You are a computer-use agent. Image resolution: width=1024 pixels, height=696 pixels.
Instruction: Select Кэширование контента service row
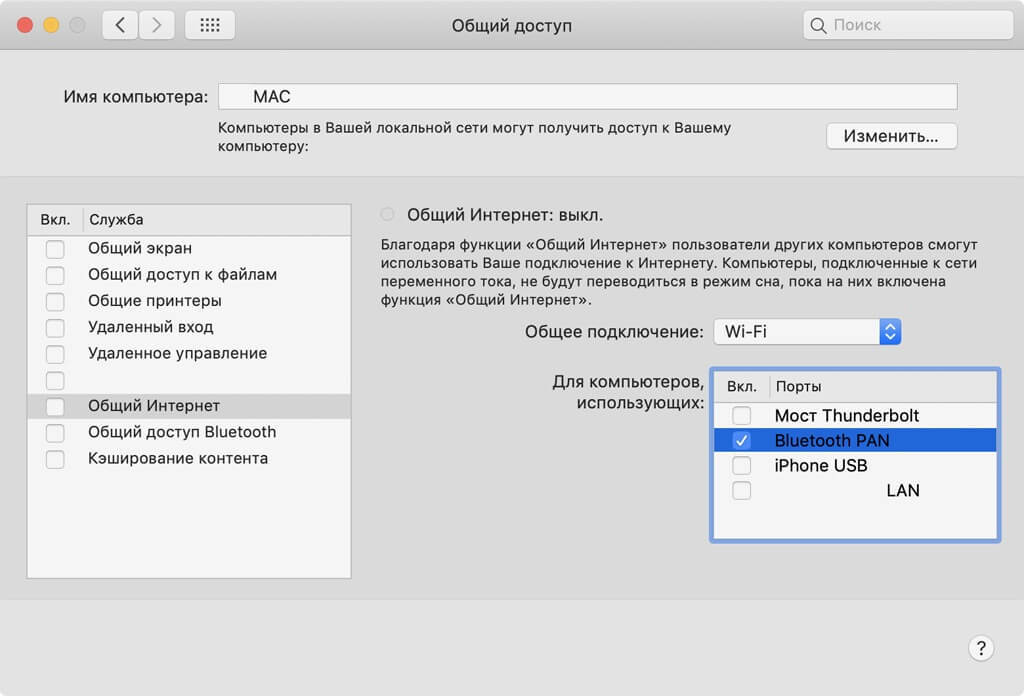coord(177,459)
